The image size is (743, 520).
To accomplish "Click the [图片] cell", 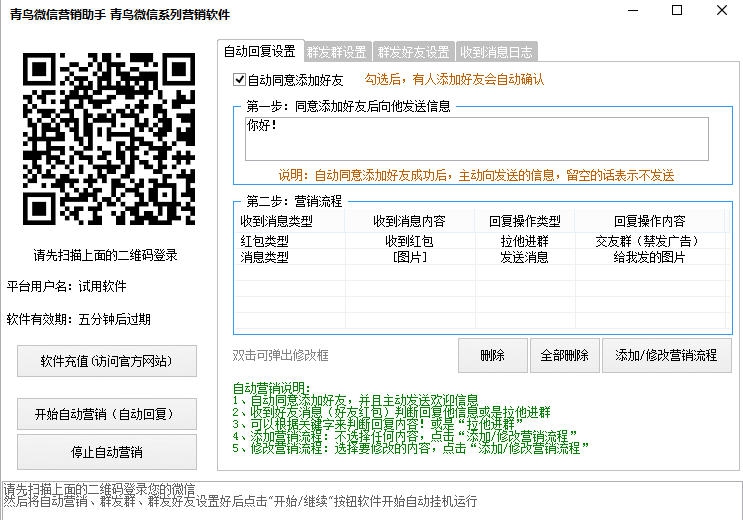I will (409, 257).
